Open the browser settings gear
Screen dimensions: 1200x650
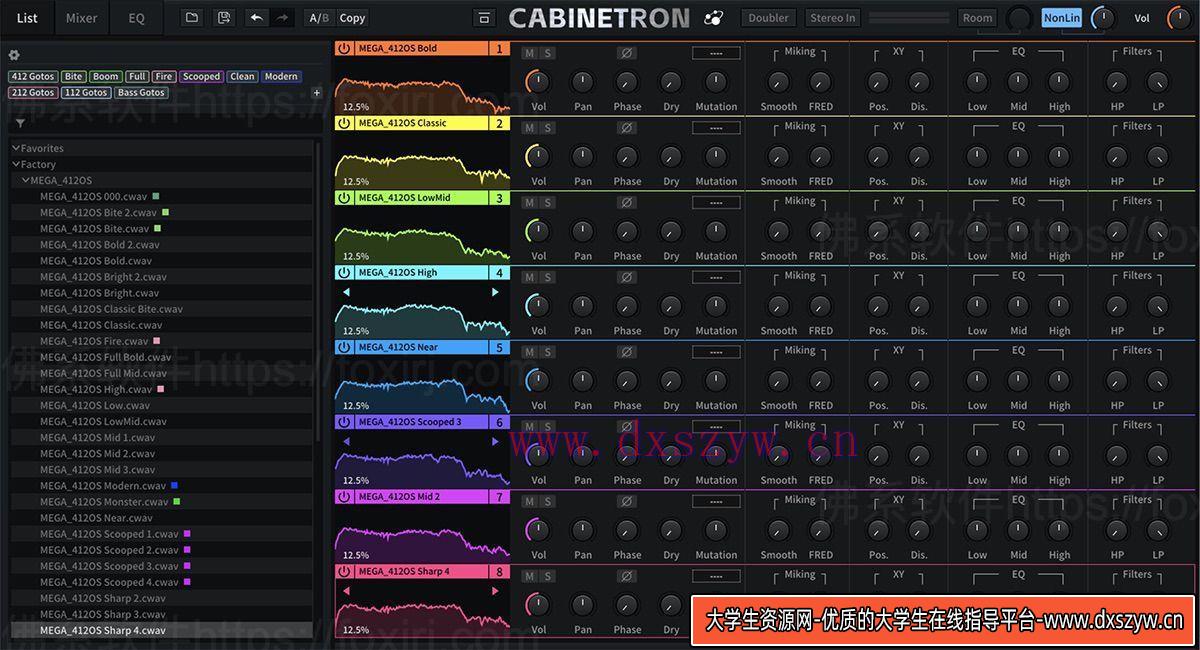click(x=14, y=55)
